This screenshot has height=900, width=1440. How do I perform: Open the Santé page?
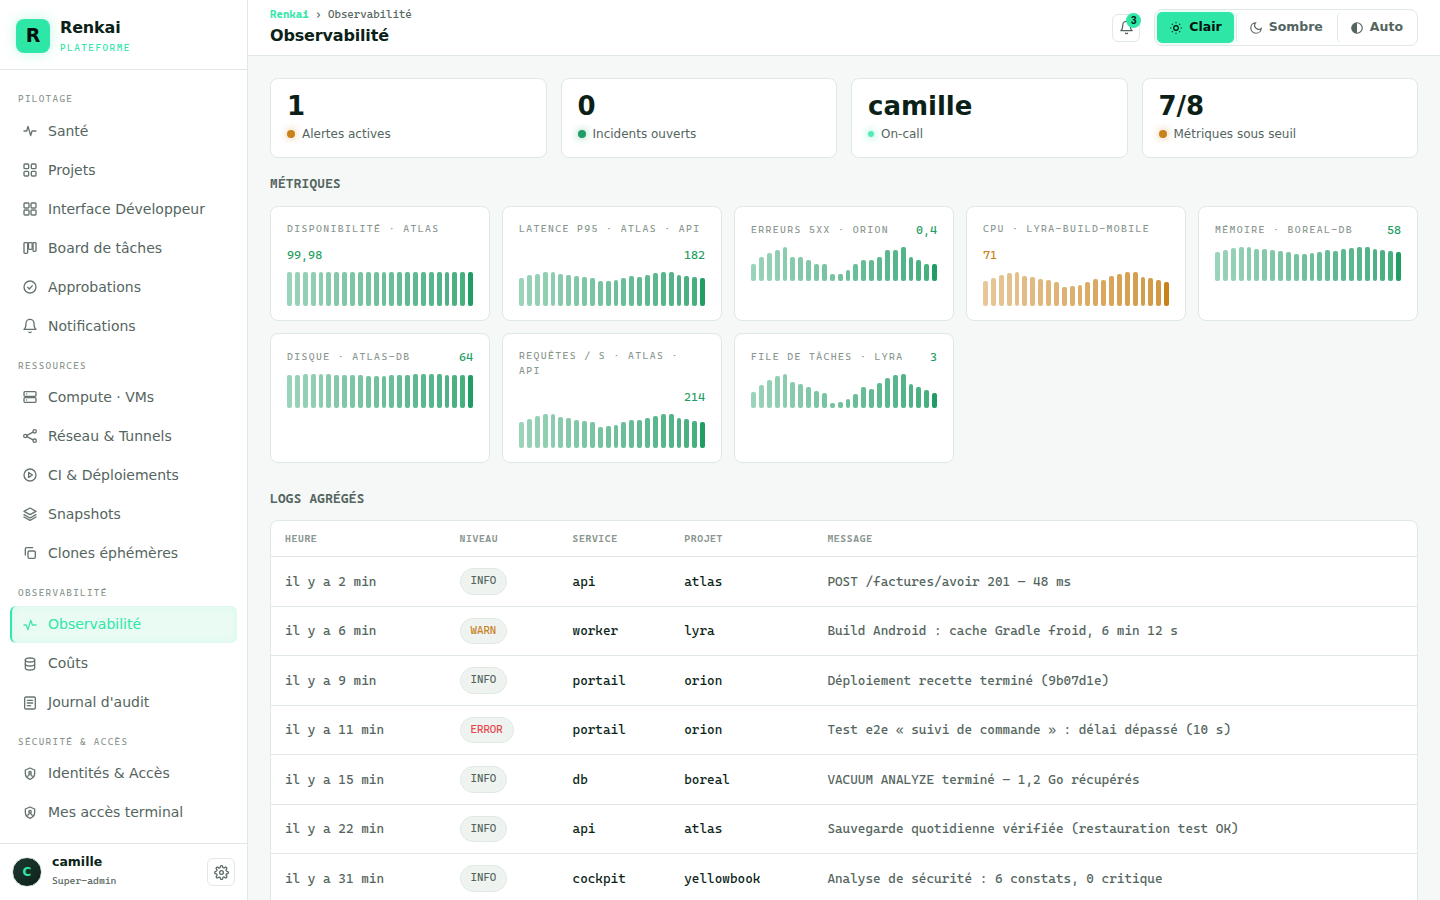coord(123,131)
